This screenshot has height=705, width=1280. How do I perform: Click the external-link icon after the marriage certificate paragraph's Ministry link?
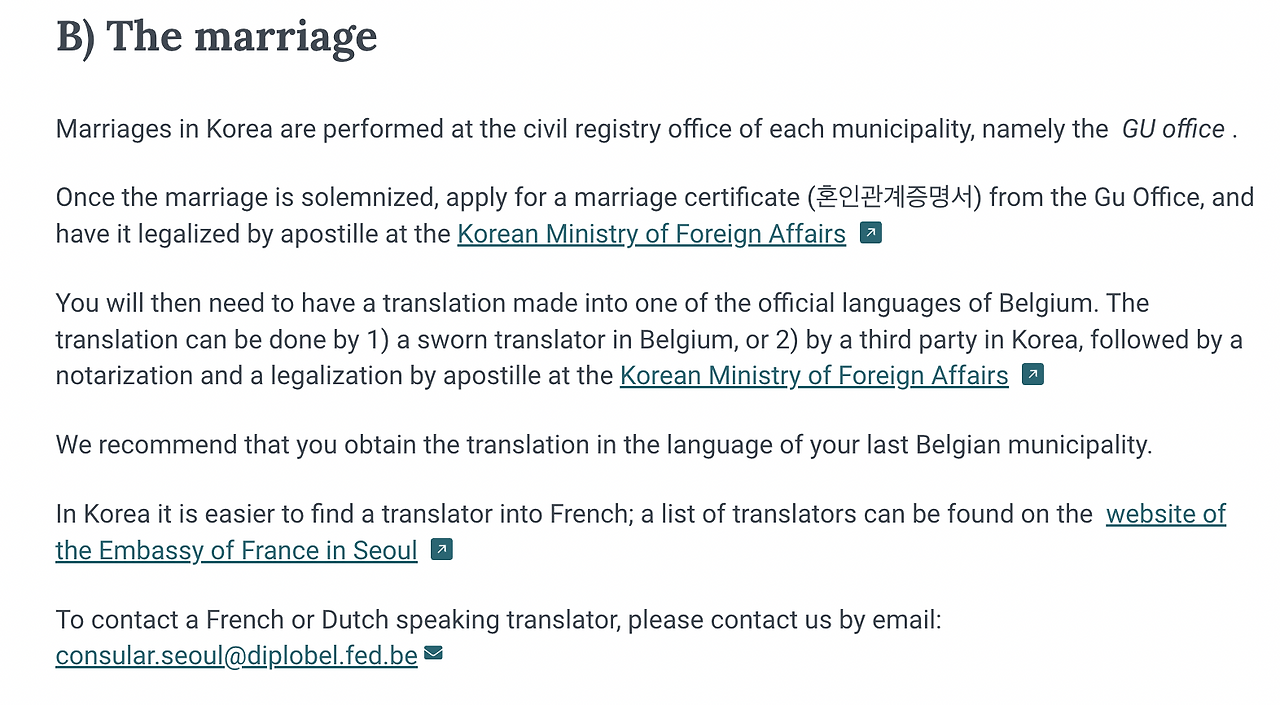(871, 234)
